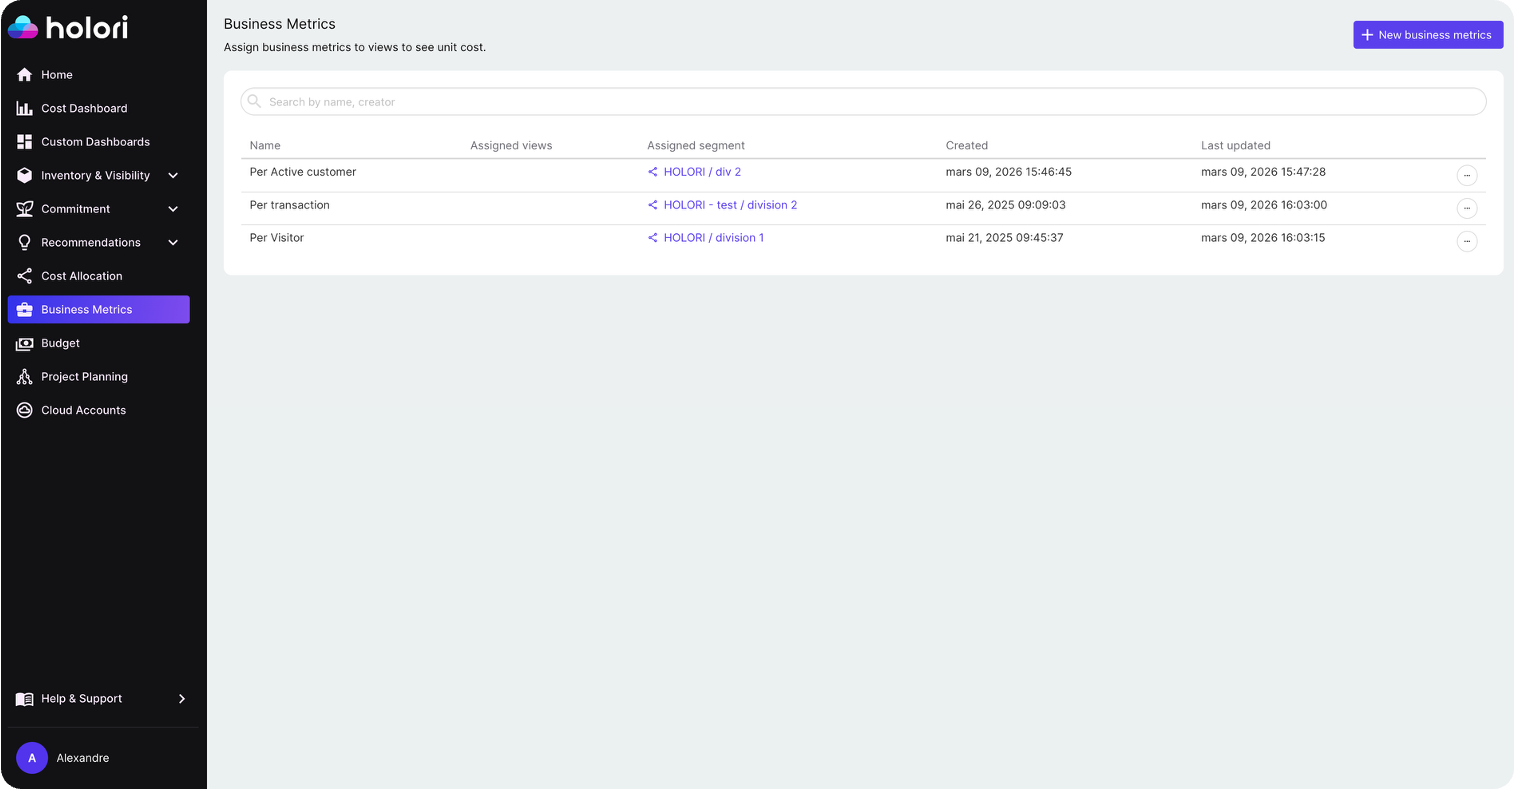Open Project Planning via its sidebar icon
1514x790 pixels.
pyautogui.click(x=23, y=376)
